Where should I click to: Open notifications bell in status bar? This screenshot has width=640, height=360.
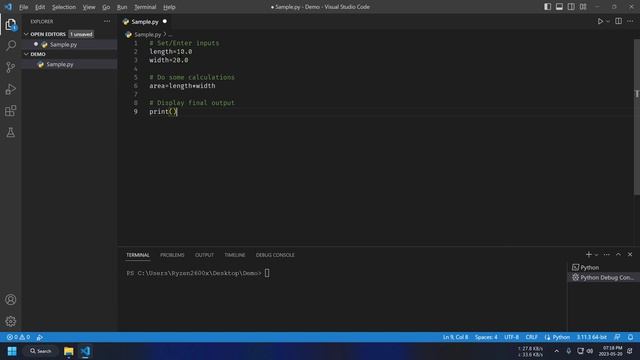(631, 337)
